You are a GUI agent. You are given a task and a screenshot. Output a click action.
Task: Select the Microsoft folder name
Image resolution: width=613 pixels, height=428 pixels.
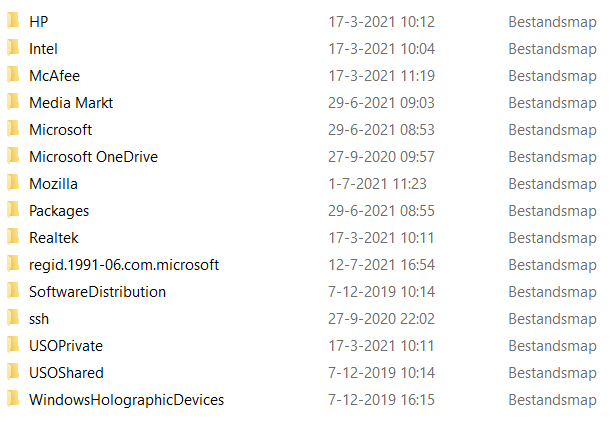(x=61, y=130)
